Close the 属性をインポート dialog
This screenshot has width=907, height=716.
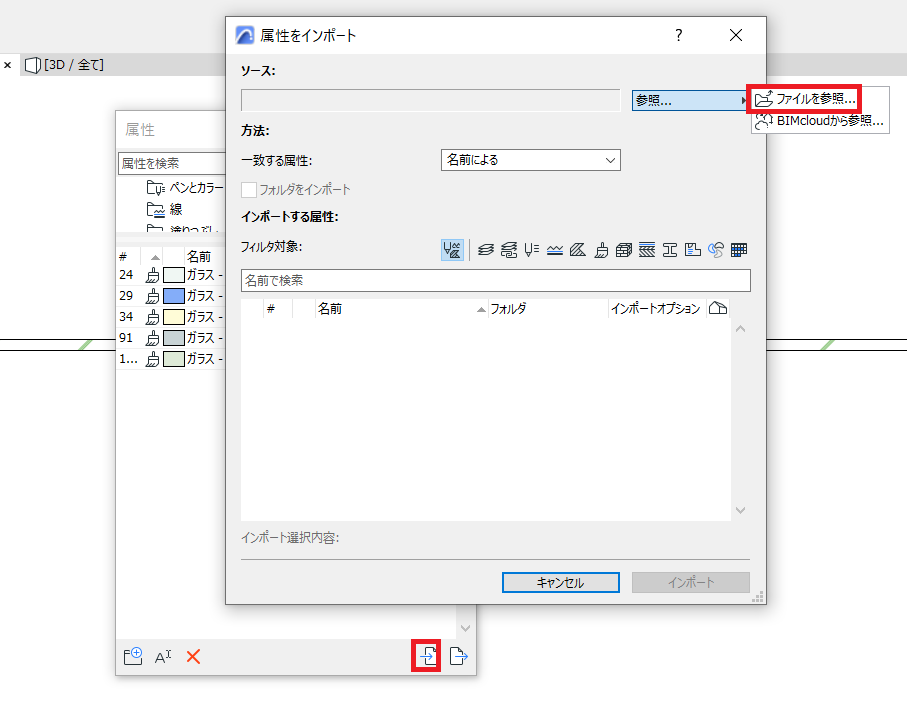click(736, 35)
